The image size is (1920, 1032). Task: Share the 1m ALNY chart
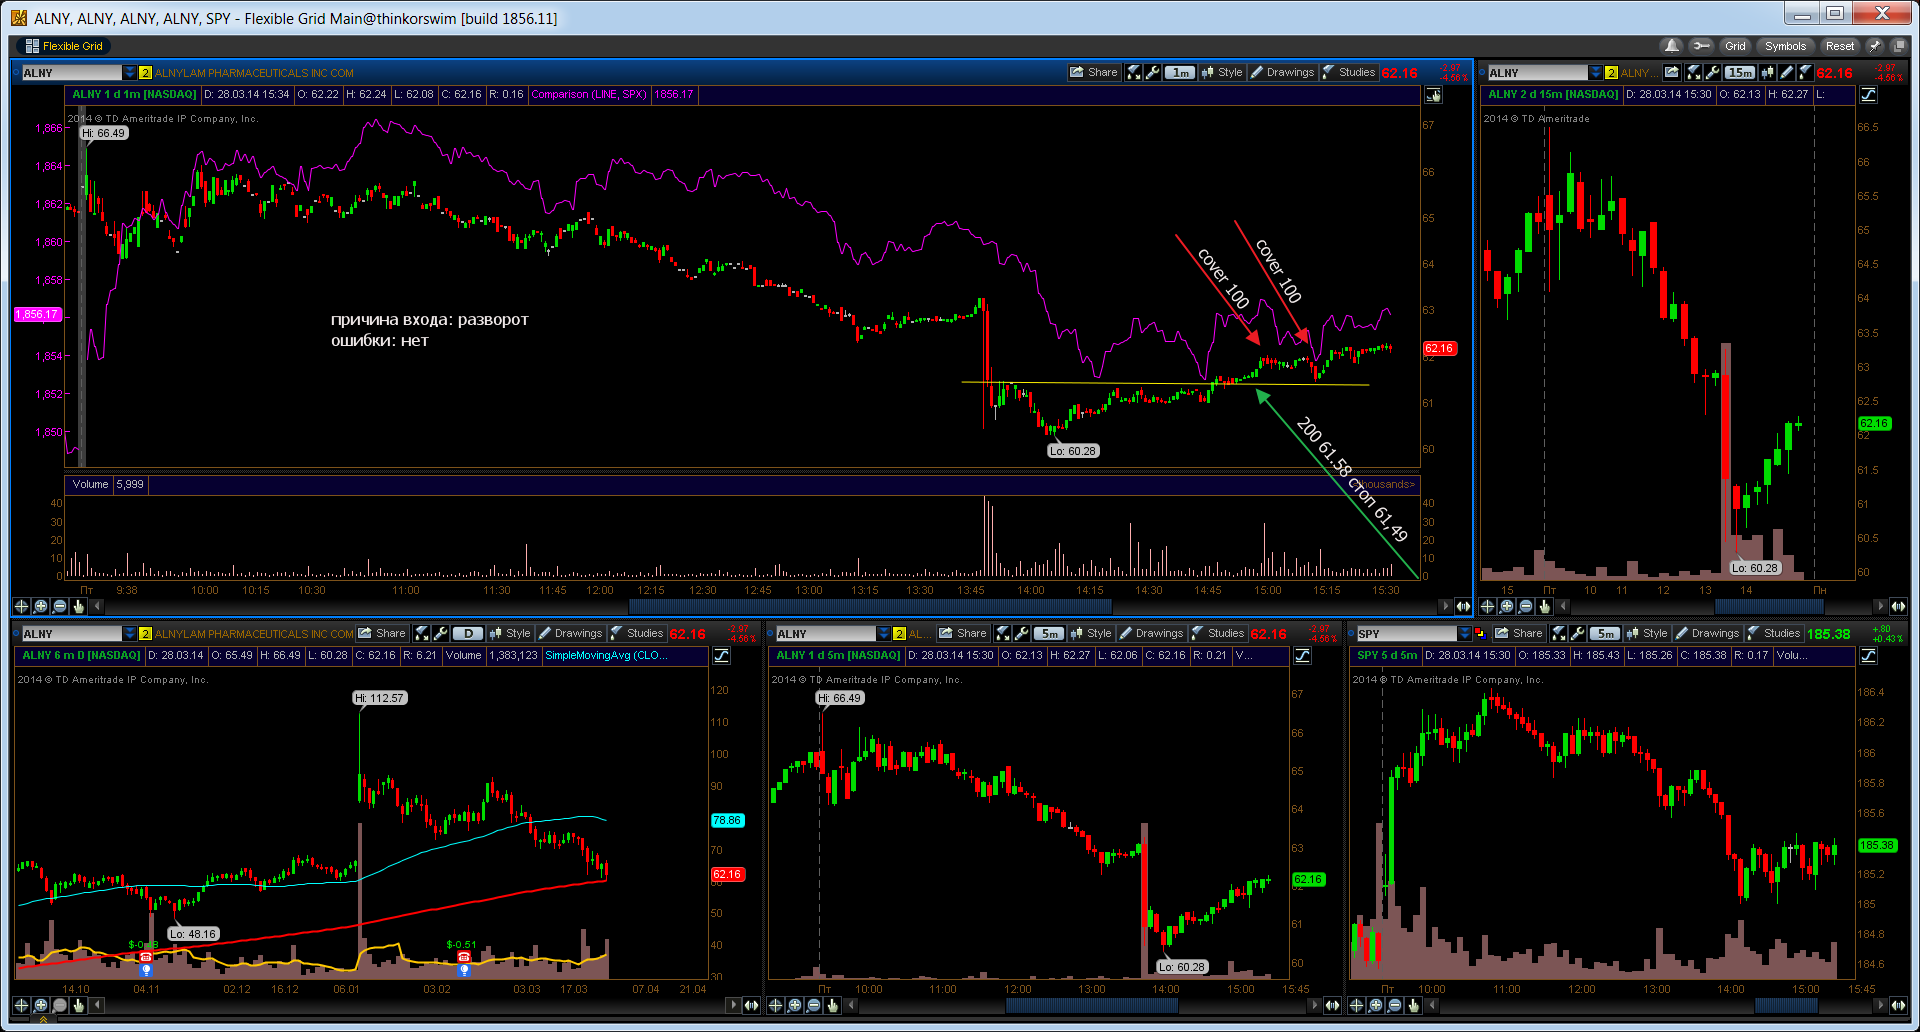pos(1093,72)
